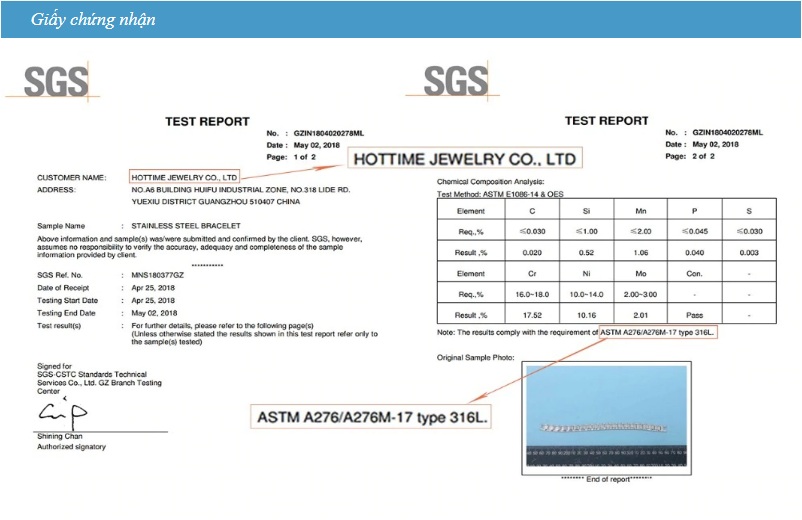This screenshot has height=520, width=802.
Task: Select the 'Page: 1 of 2' text
Action: click(291, 157)
